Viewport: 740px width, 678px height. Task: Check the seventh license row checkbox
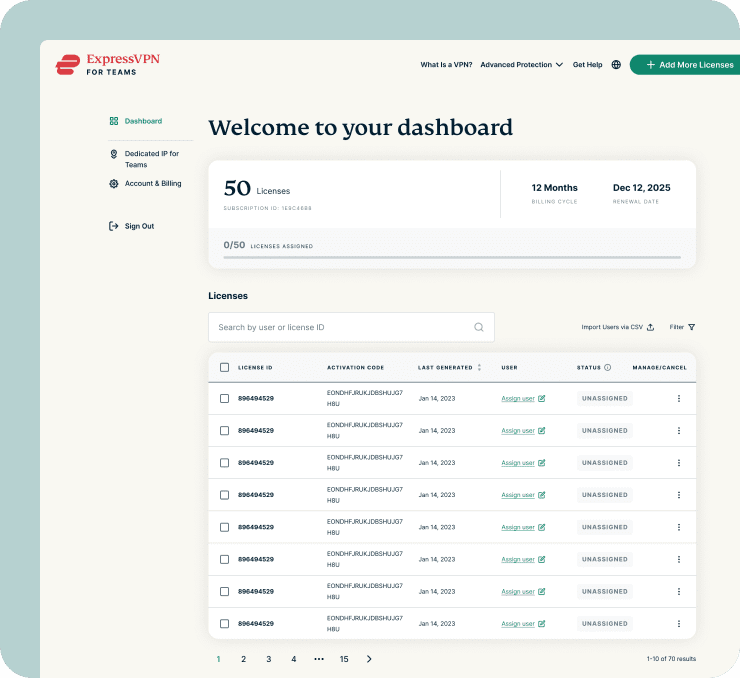pyautogui.click(x=225, y=592)
